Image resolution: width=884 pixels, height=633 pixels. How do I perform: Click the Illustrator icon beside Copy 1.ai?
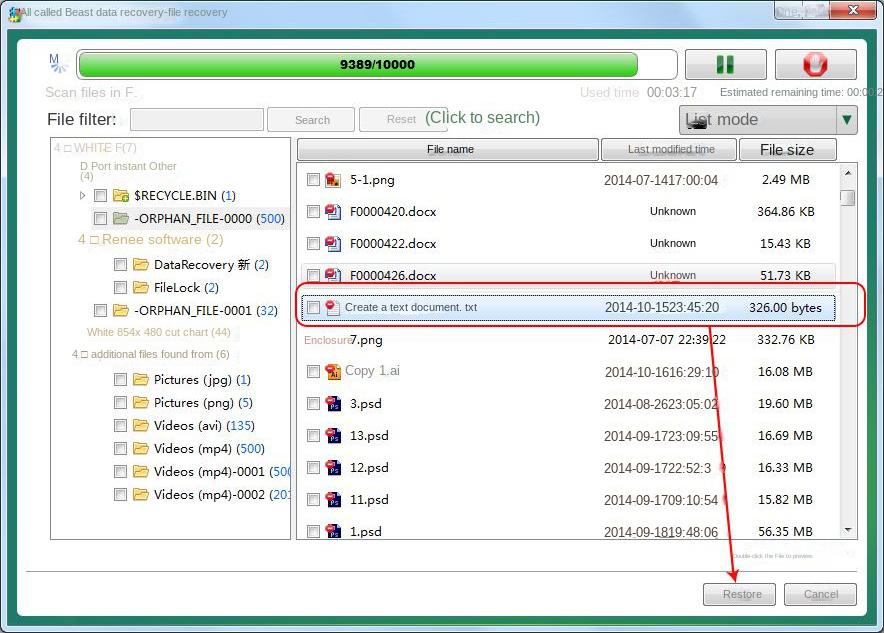[x=334, y=372]
